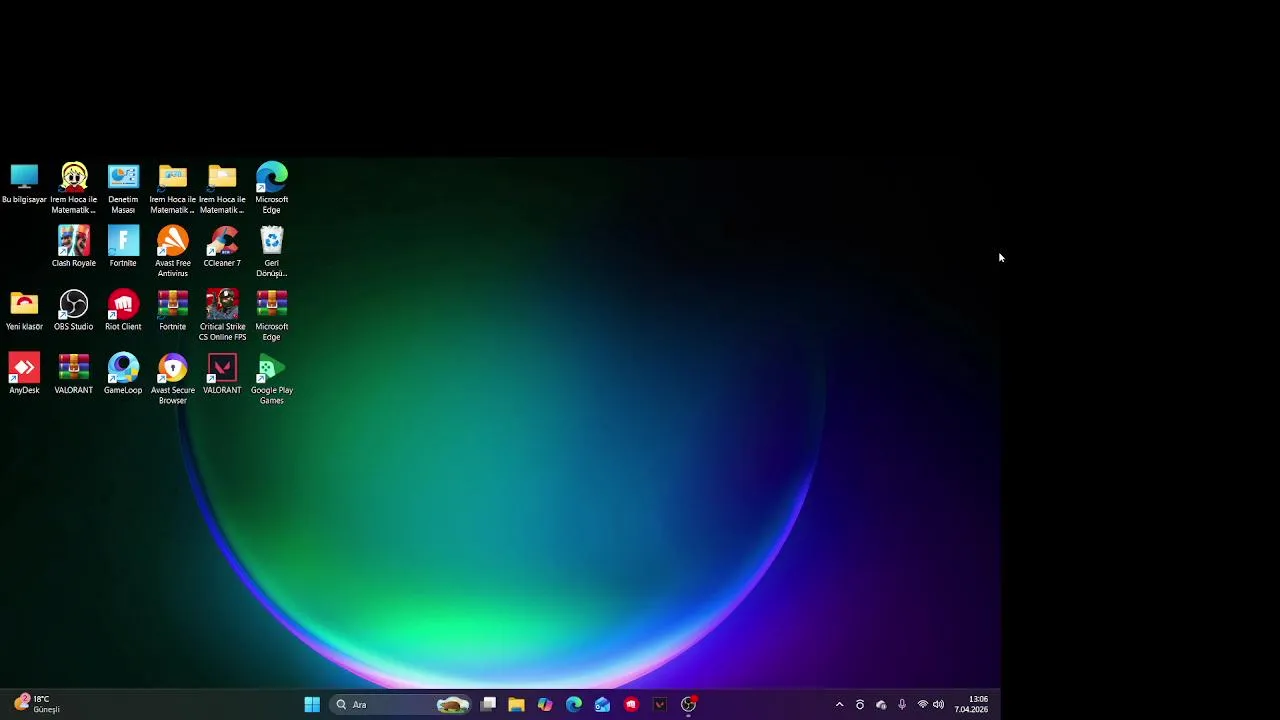This screenshot has height=720, width=1280.
Task: Open the Bu bilgisayar desktop icon
Action: click(x=24, y=184)
